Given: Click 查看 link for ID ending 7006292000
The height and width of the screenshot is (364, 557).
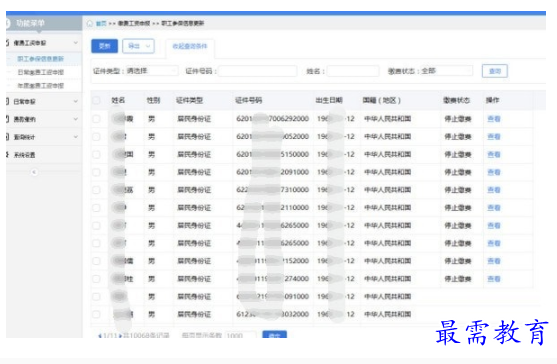Looking at the screenshot, I should (494, 119).
